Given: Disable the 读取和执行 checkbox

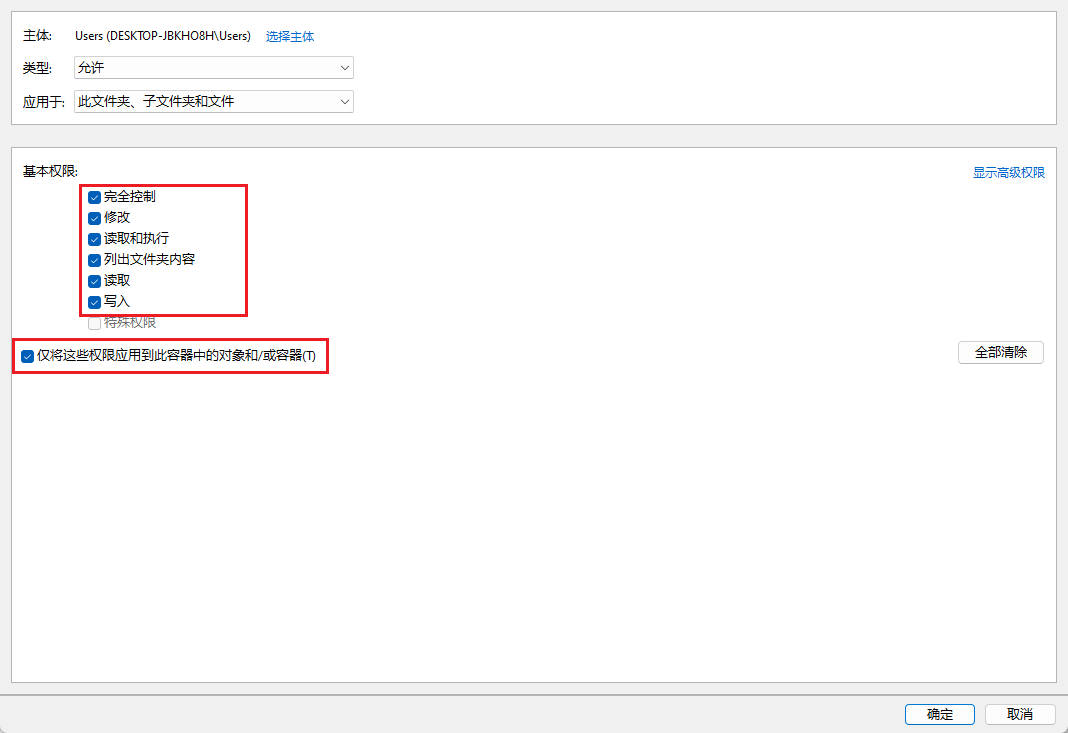Looking at the screenshot, I should coord(94,239).
